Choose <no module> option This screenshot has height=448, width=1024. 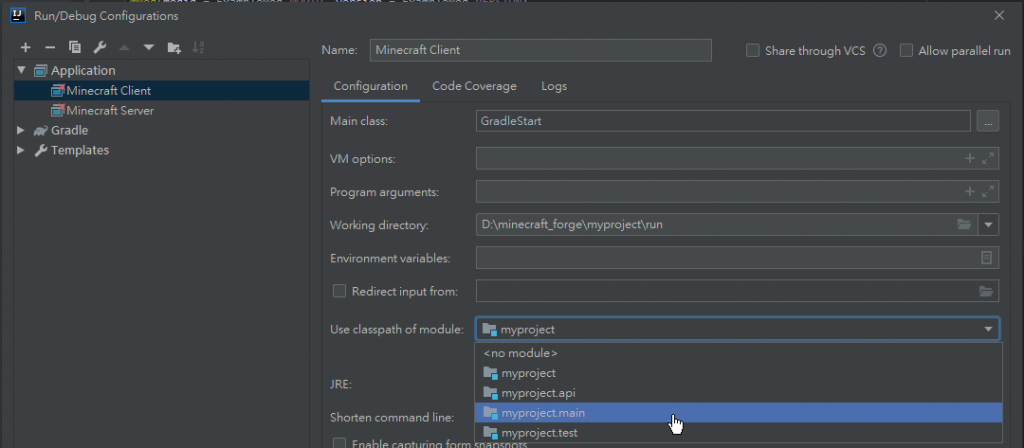pyautogui.click(x=738, y=353)
